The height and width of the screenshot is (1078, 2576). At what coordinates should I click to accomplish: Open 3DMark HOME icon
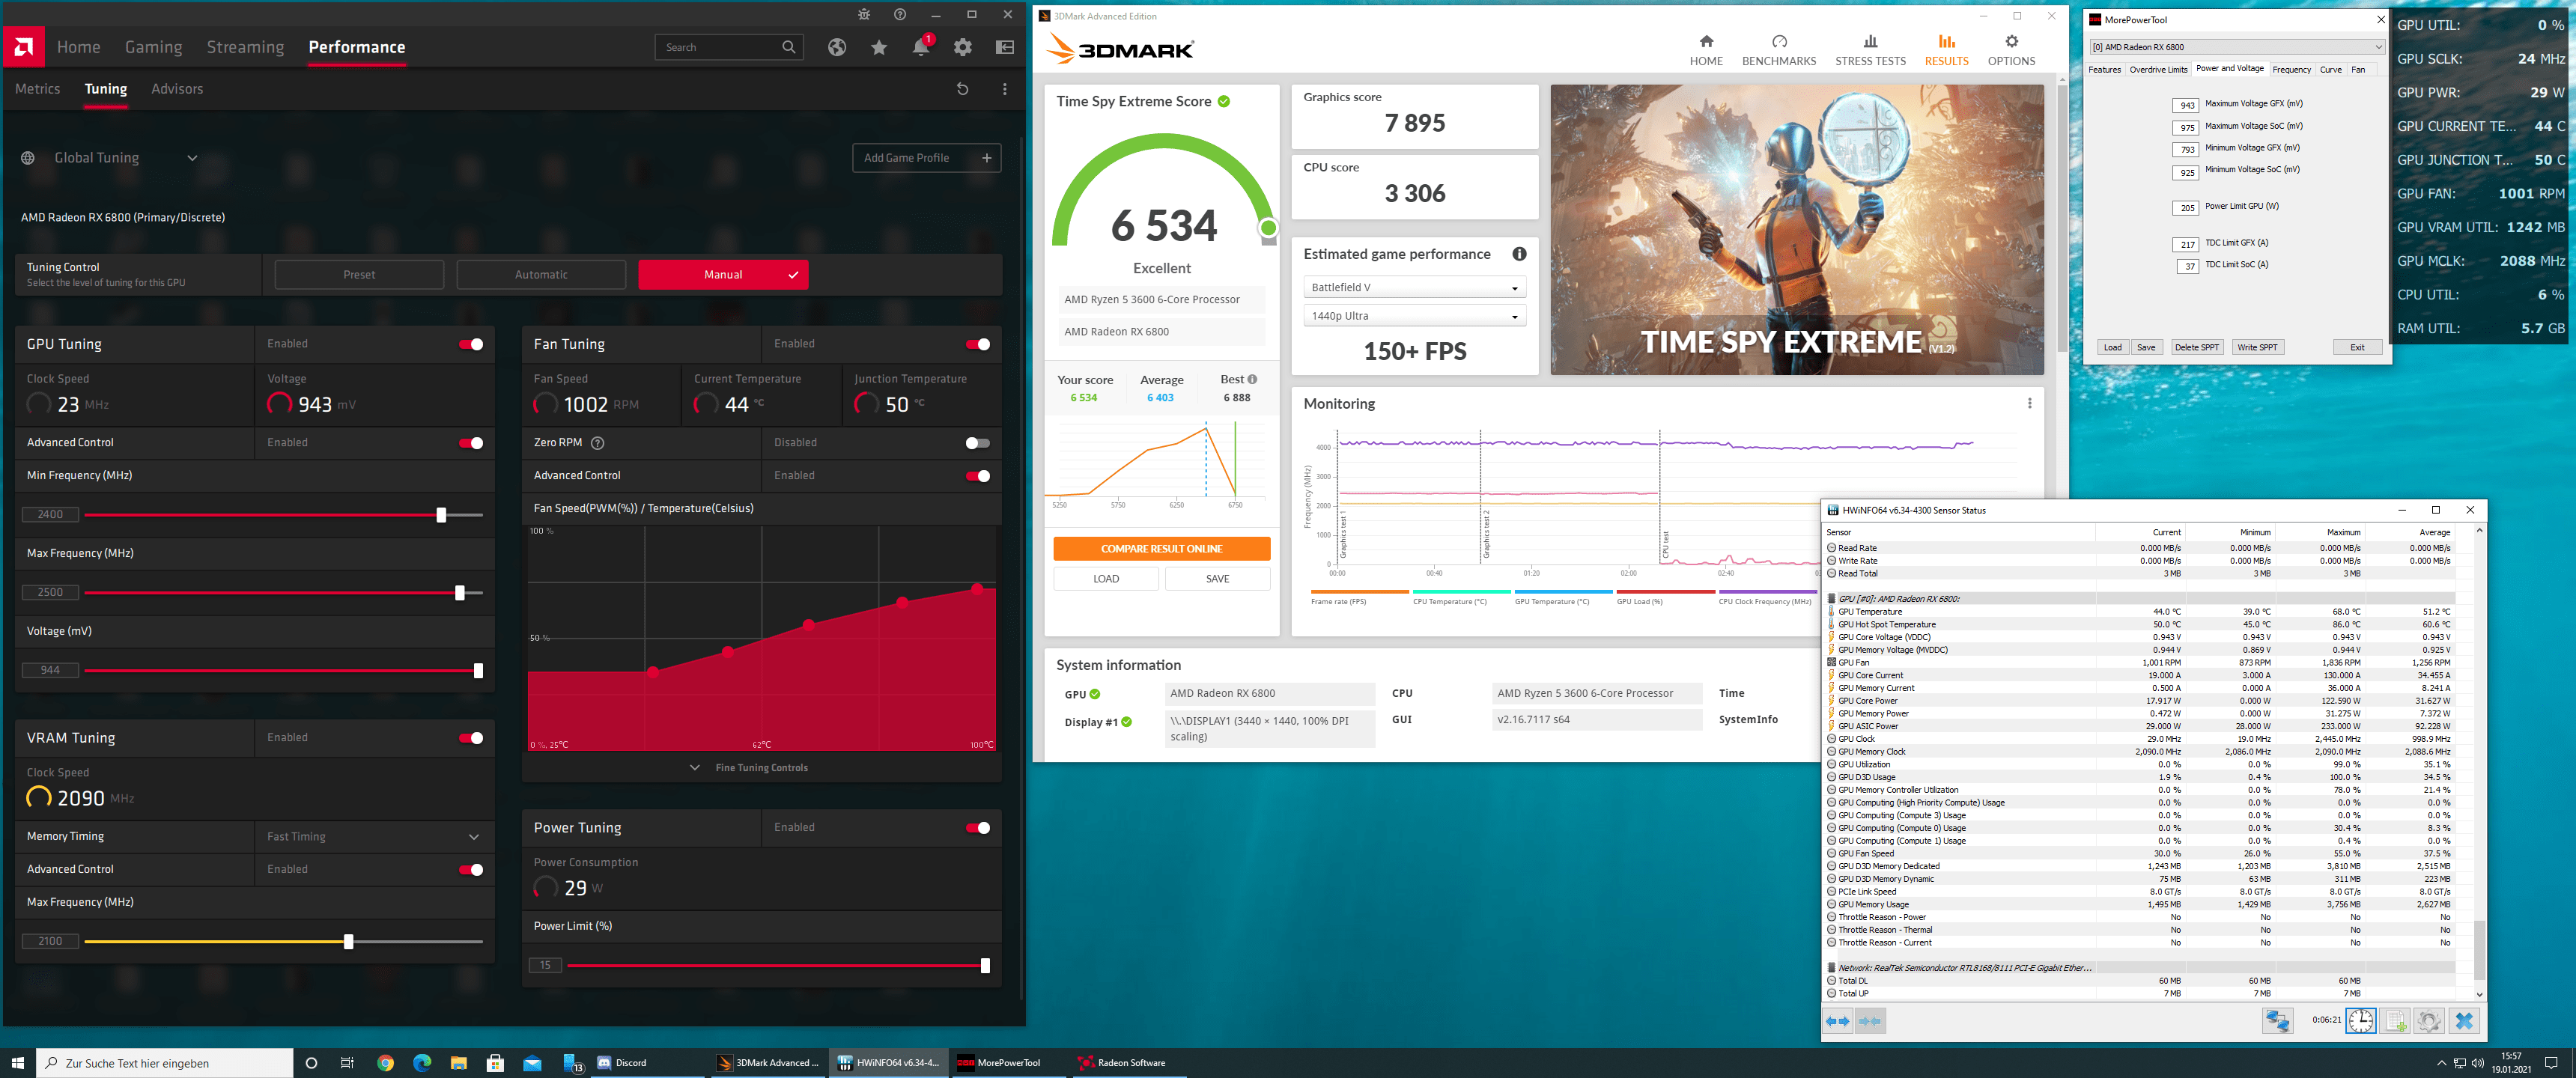point(1706,50)
